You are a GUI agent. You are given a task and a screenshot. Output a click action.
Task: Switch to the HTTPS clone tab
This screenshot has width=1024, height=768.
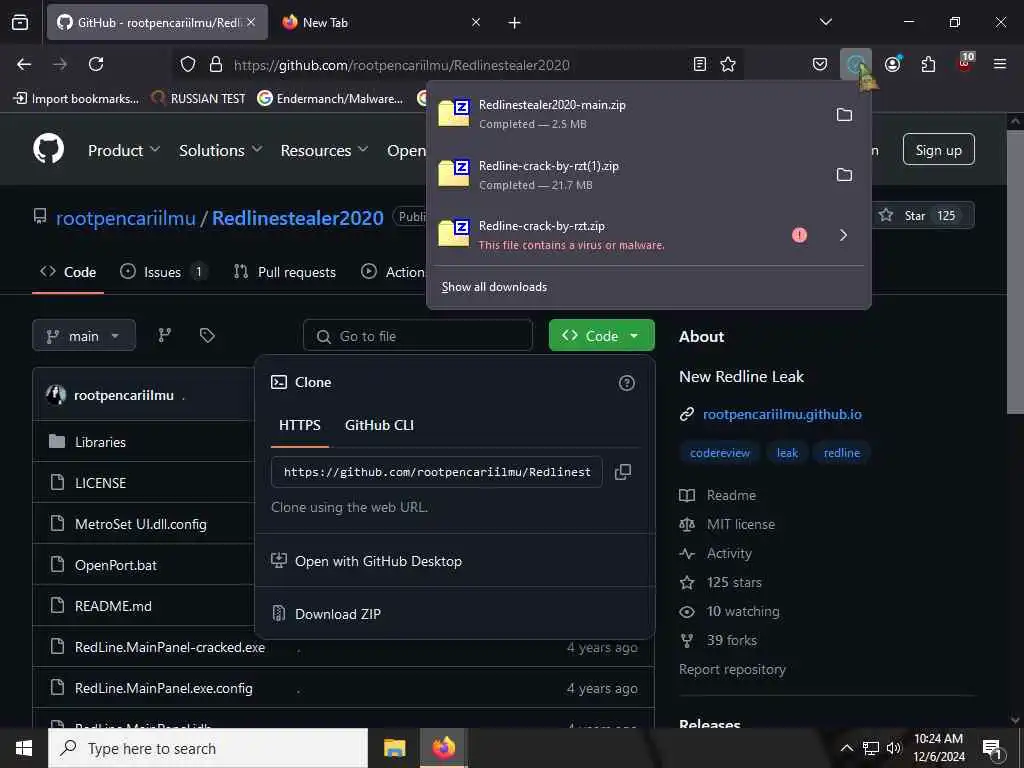300,425
